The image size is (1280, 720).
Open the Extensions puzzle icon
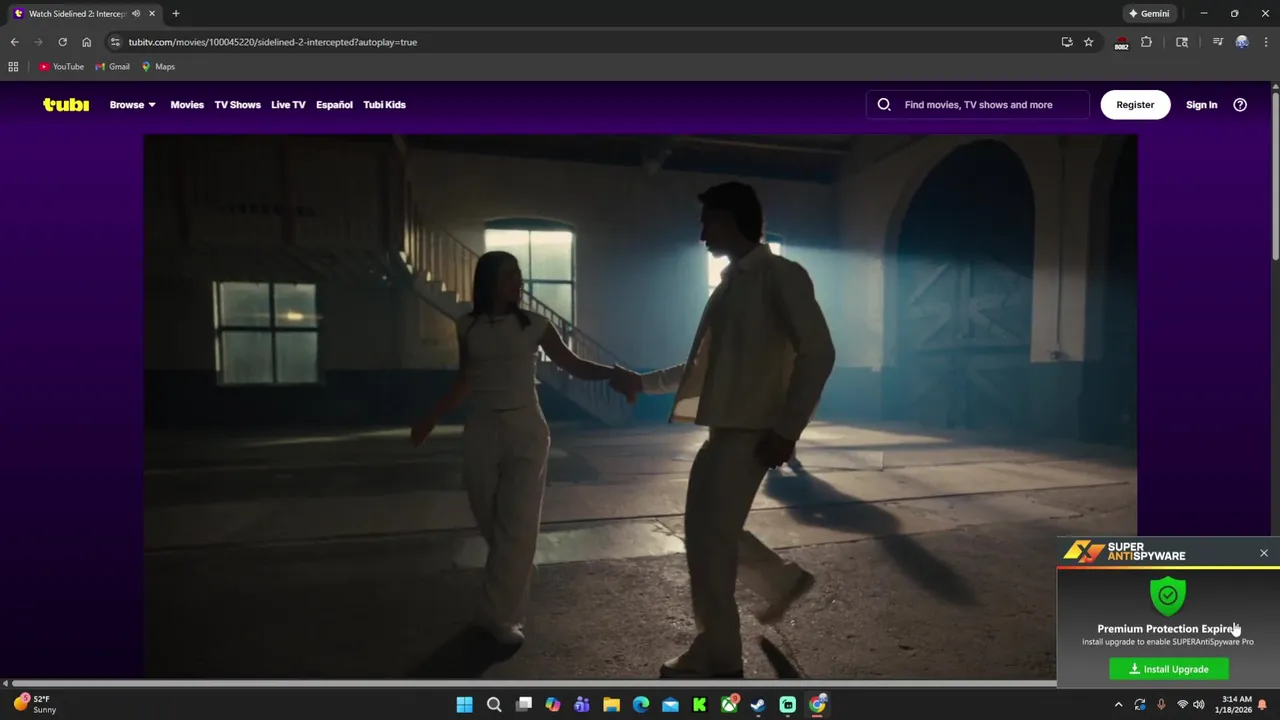point(1146,42)
